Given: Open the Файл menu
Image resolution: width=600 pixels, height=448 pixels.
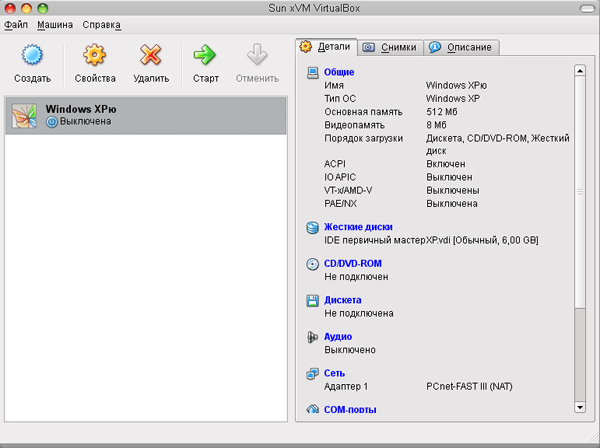Looking at the screenshot, I should (16, 25).
